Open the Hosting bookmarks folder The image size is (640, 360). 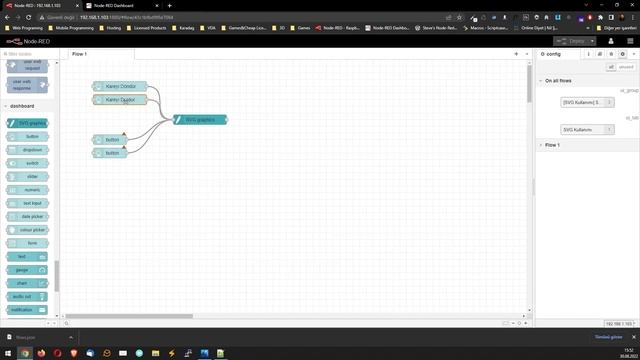point(110,28)
